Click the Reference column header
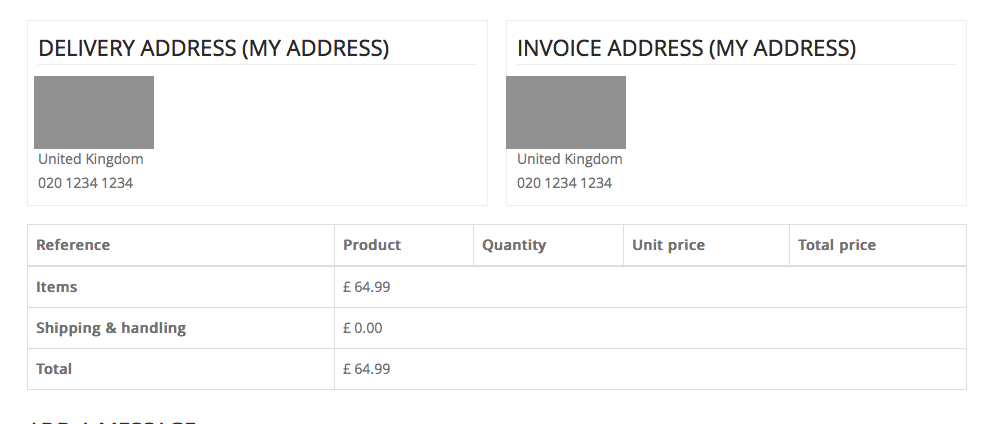 coord(73,245)
